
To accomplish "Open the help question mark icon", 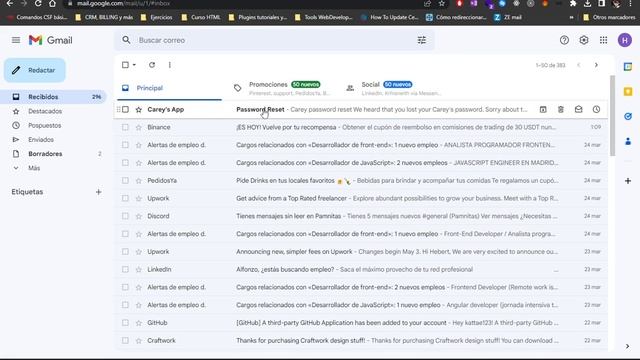I will pos(564,40).
